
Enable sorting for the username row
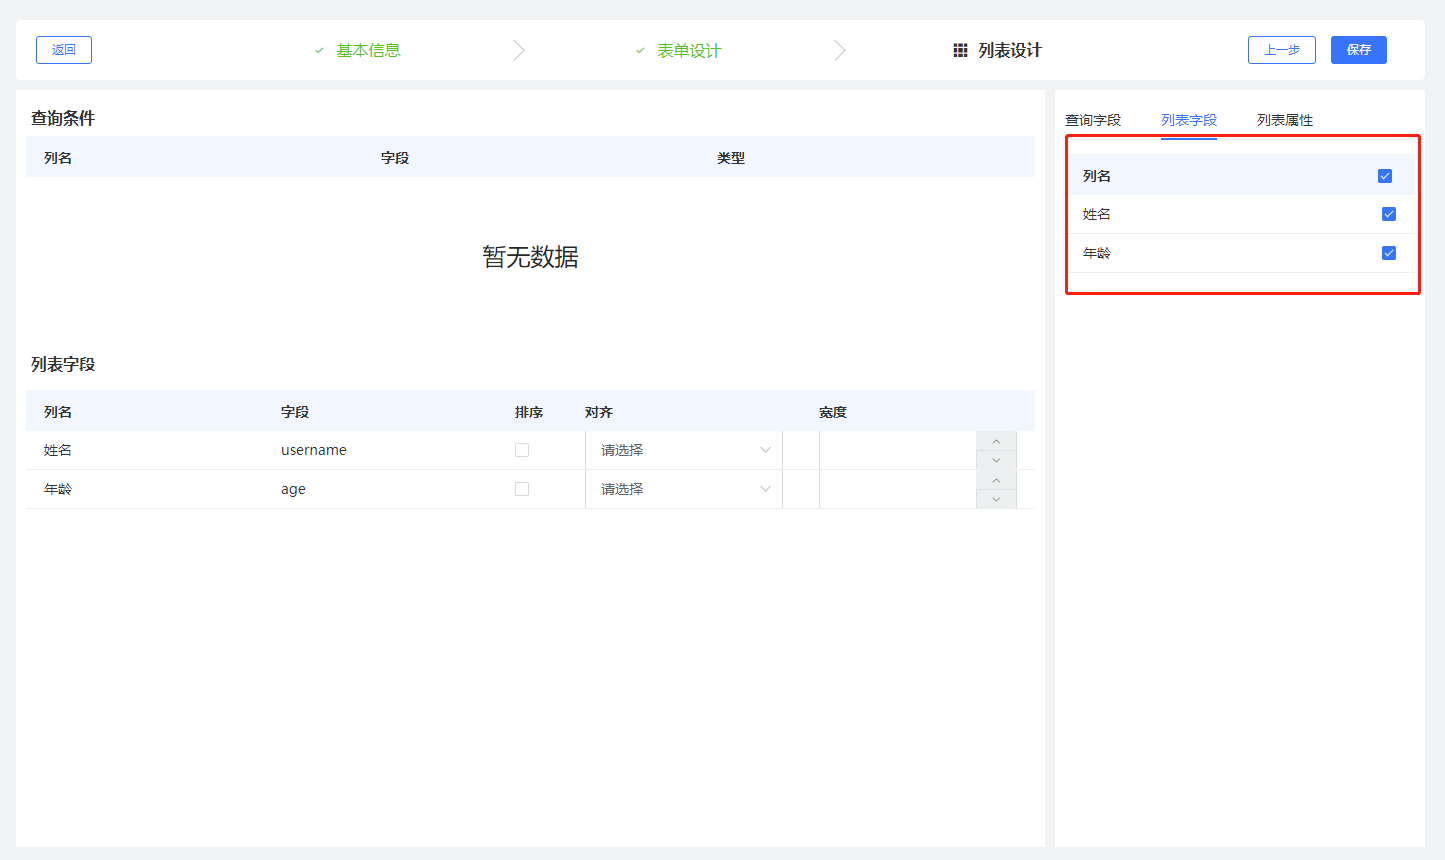[x=522, y=450]
